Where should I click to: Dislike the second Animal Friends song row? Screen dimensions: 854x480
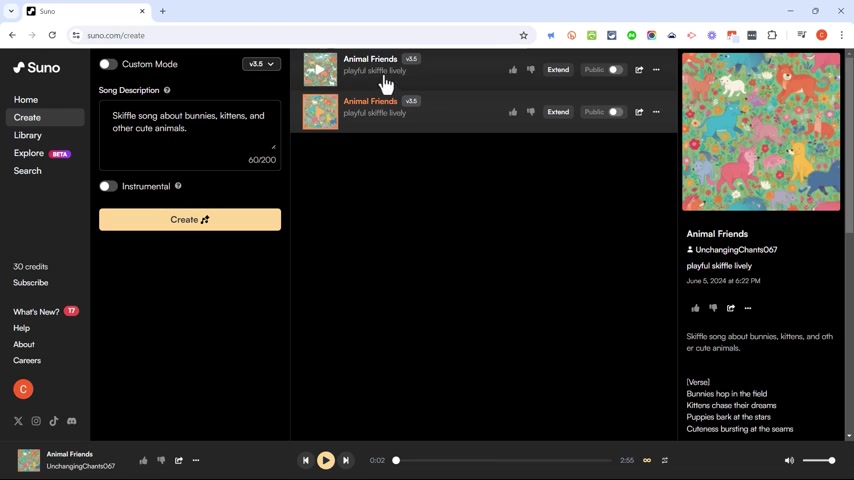[530, 112]
